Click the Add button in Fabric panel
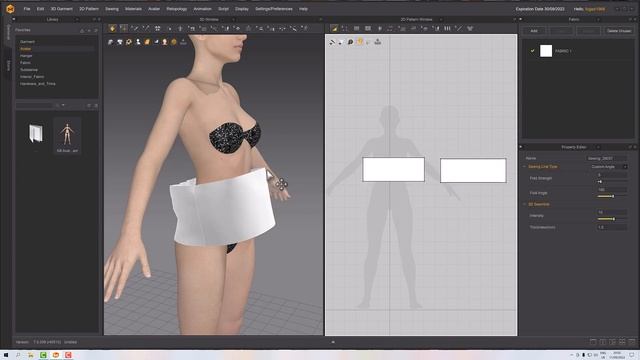This screenshot has height=360, width=640. pyautogui.click(x=534, y=31)
